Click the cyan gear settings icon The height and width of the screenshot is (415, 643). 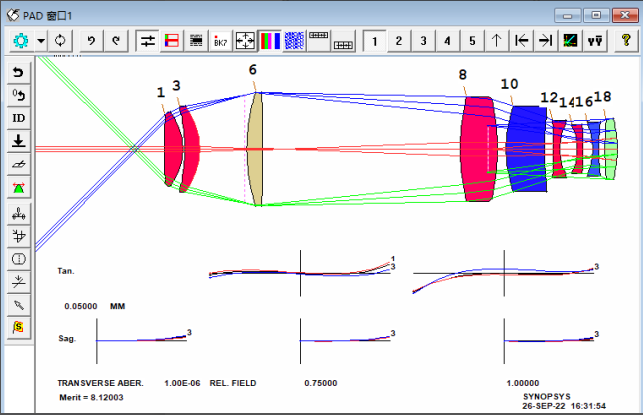pyautogui.click(x=21, y=41)
